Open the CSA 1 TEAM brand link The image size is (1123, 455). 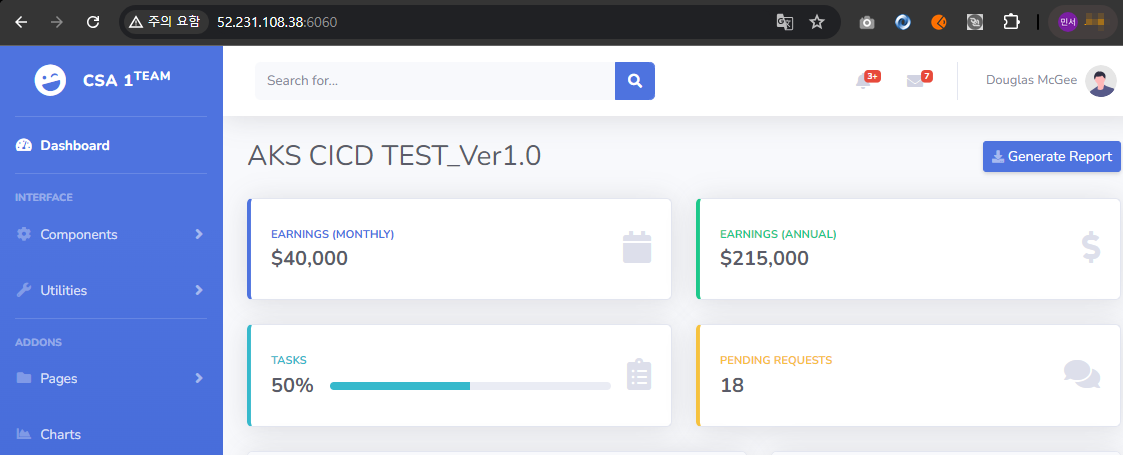pyautogui.click(x=127, y=79)
